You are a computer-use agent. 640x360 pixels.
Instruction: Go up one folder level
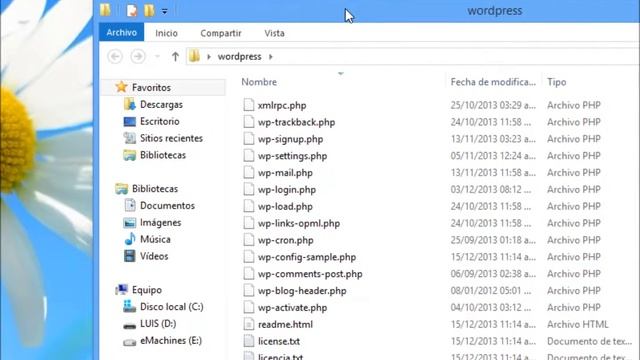176,56
